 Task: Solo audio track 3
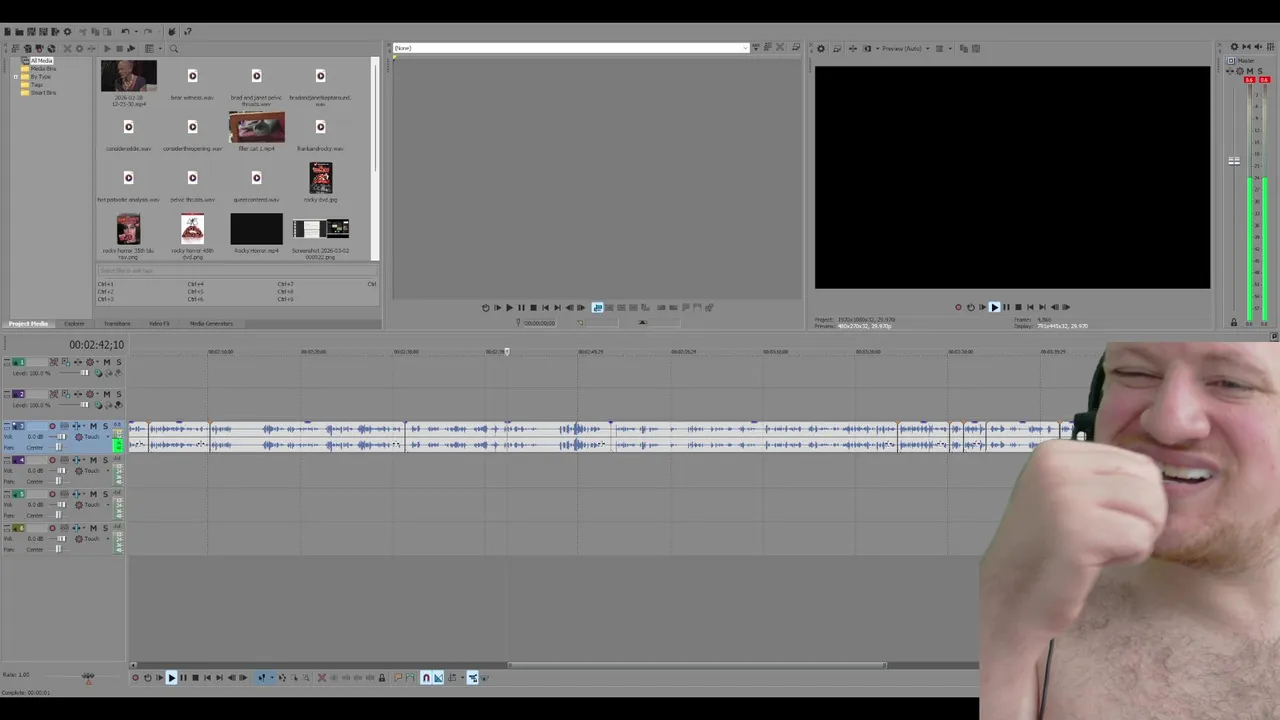pyautogui.click(x=105, y=426)
